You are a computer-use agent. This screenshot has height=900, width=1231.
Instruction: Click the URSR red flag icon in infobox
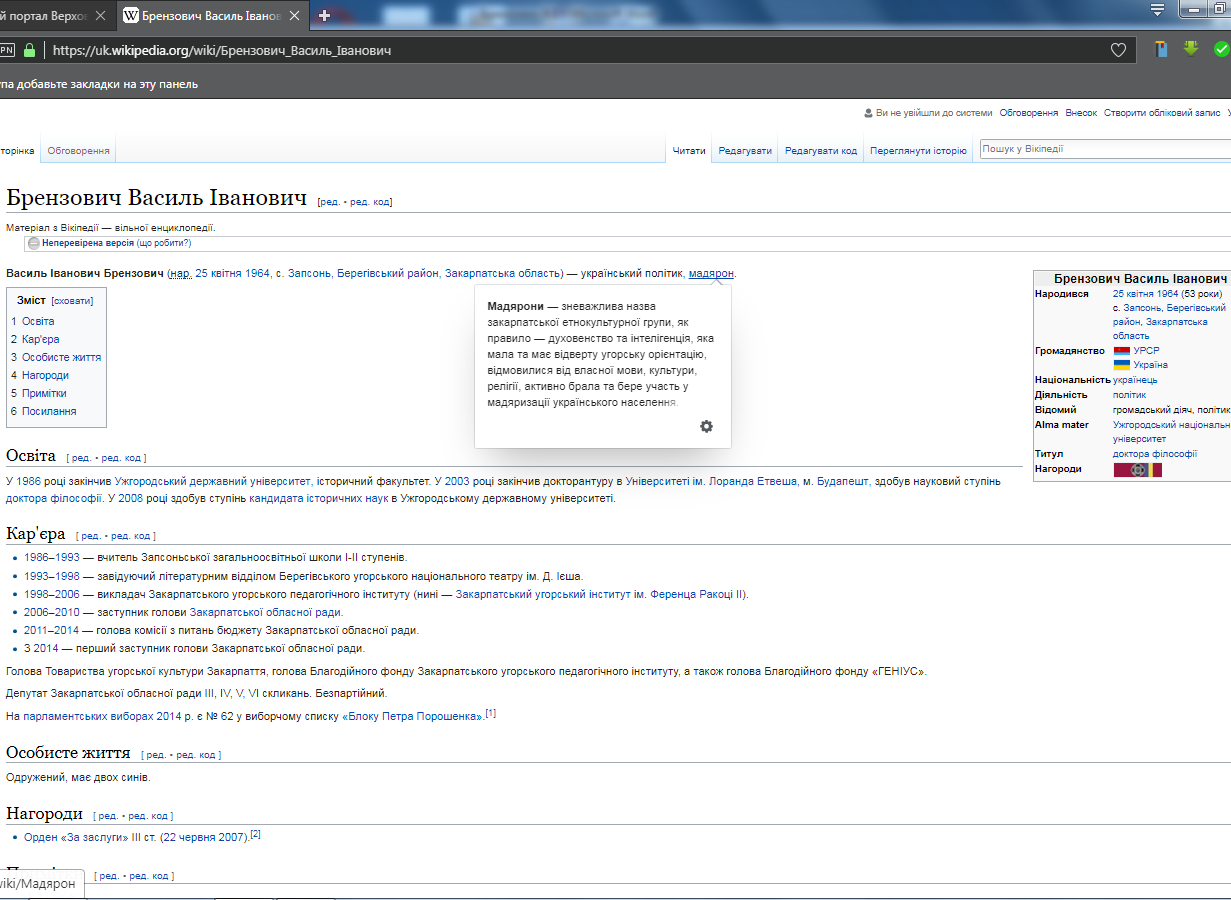coord(1122,351)
